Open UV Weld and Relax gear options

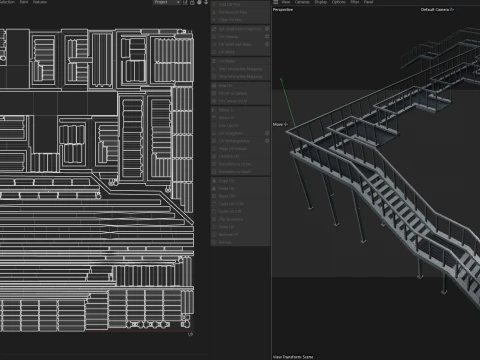click(x=267, y=44)
